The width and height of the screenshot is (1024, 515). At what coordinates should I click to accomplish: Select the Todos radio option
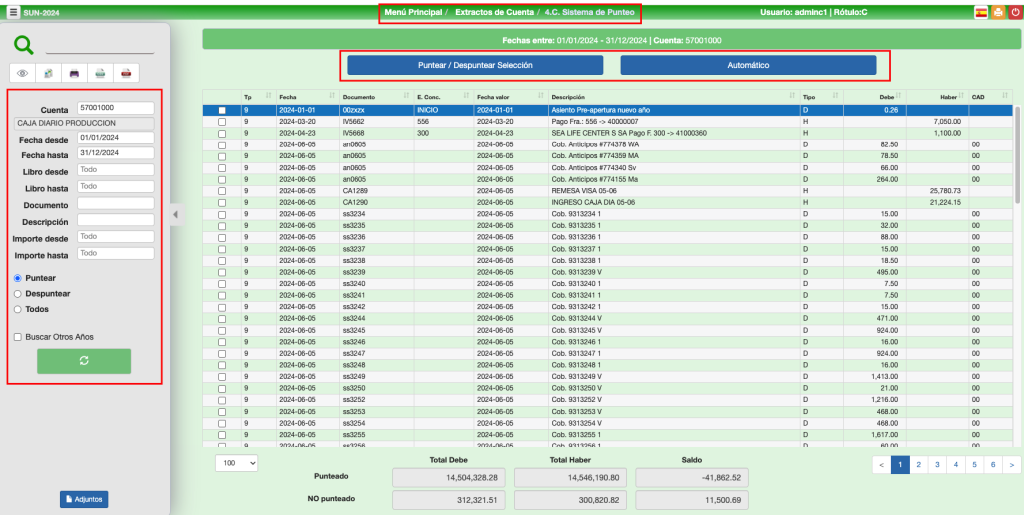coord(18,310)
